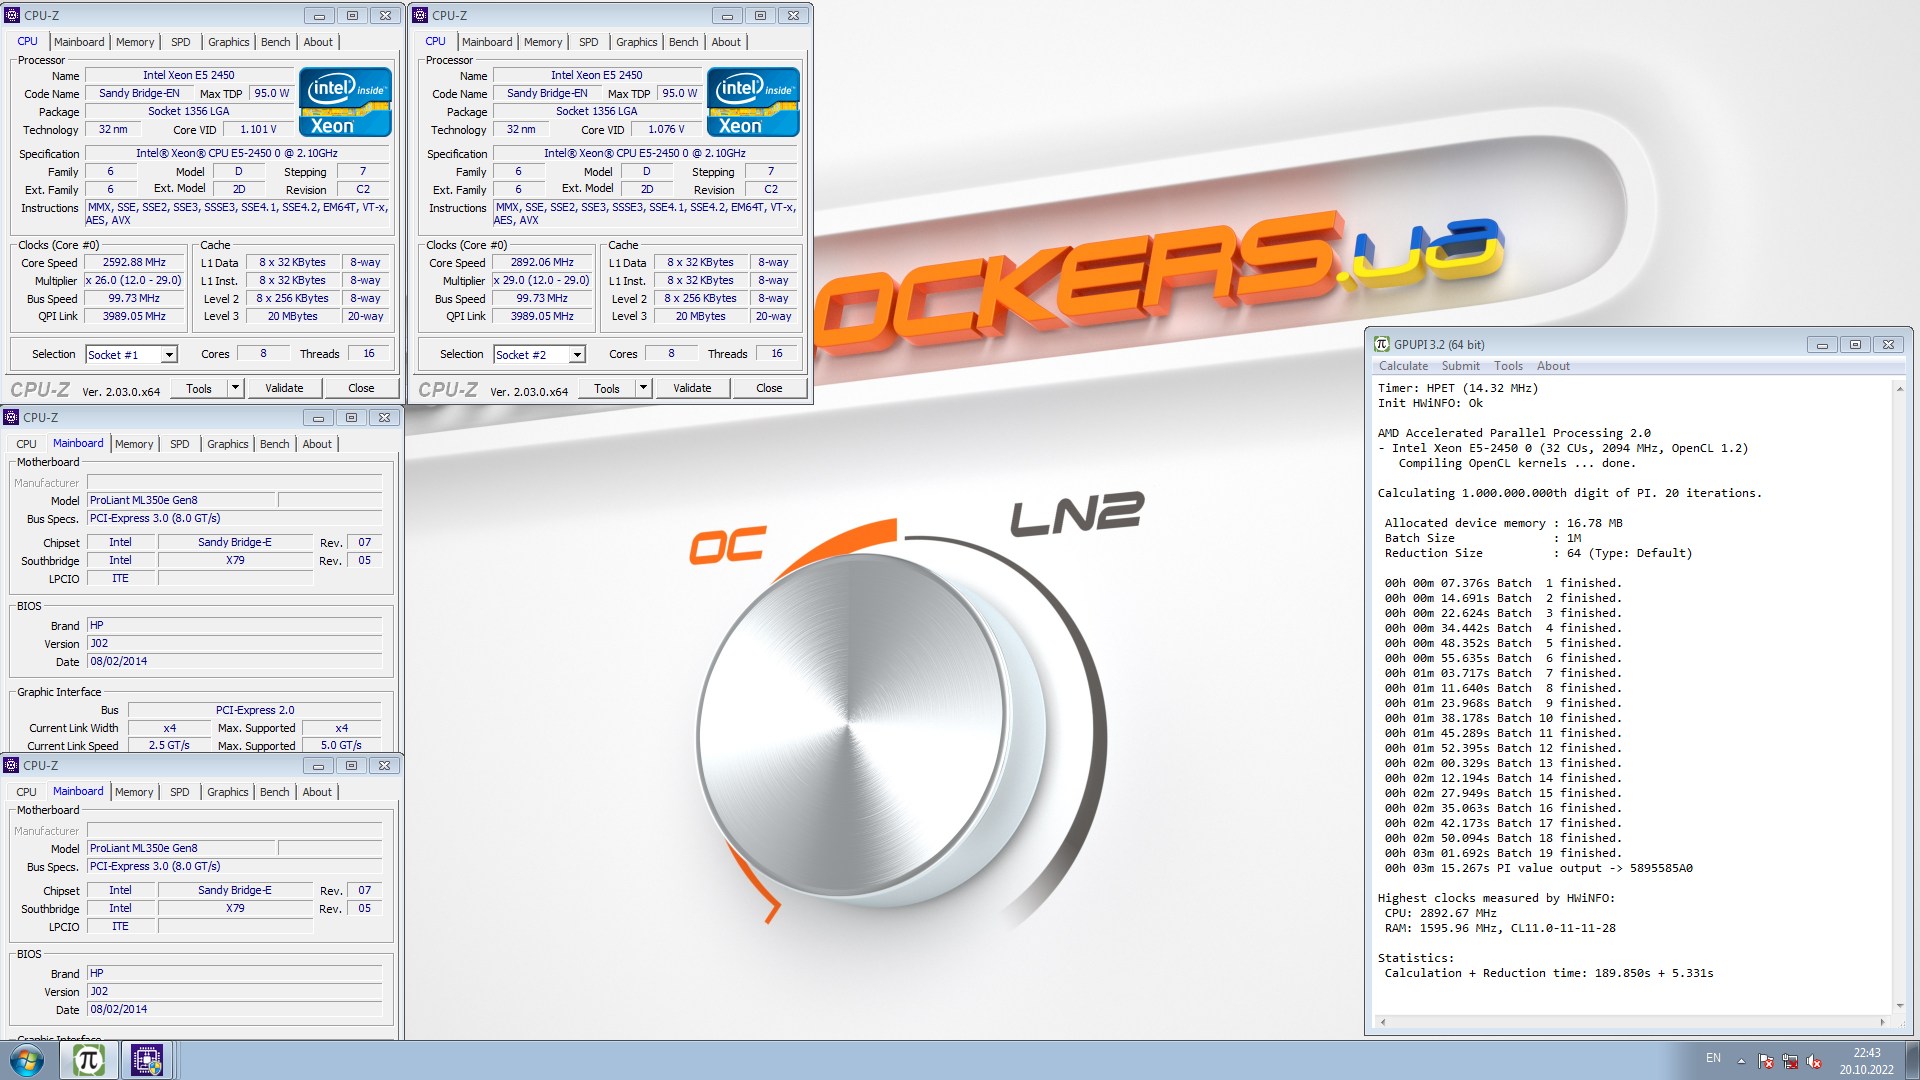Open Graphics tab in Socket #2 window

coord(636,42)
